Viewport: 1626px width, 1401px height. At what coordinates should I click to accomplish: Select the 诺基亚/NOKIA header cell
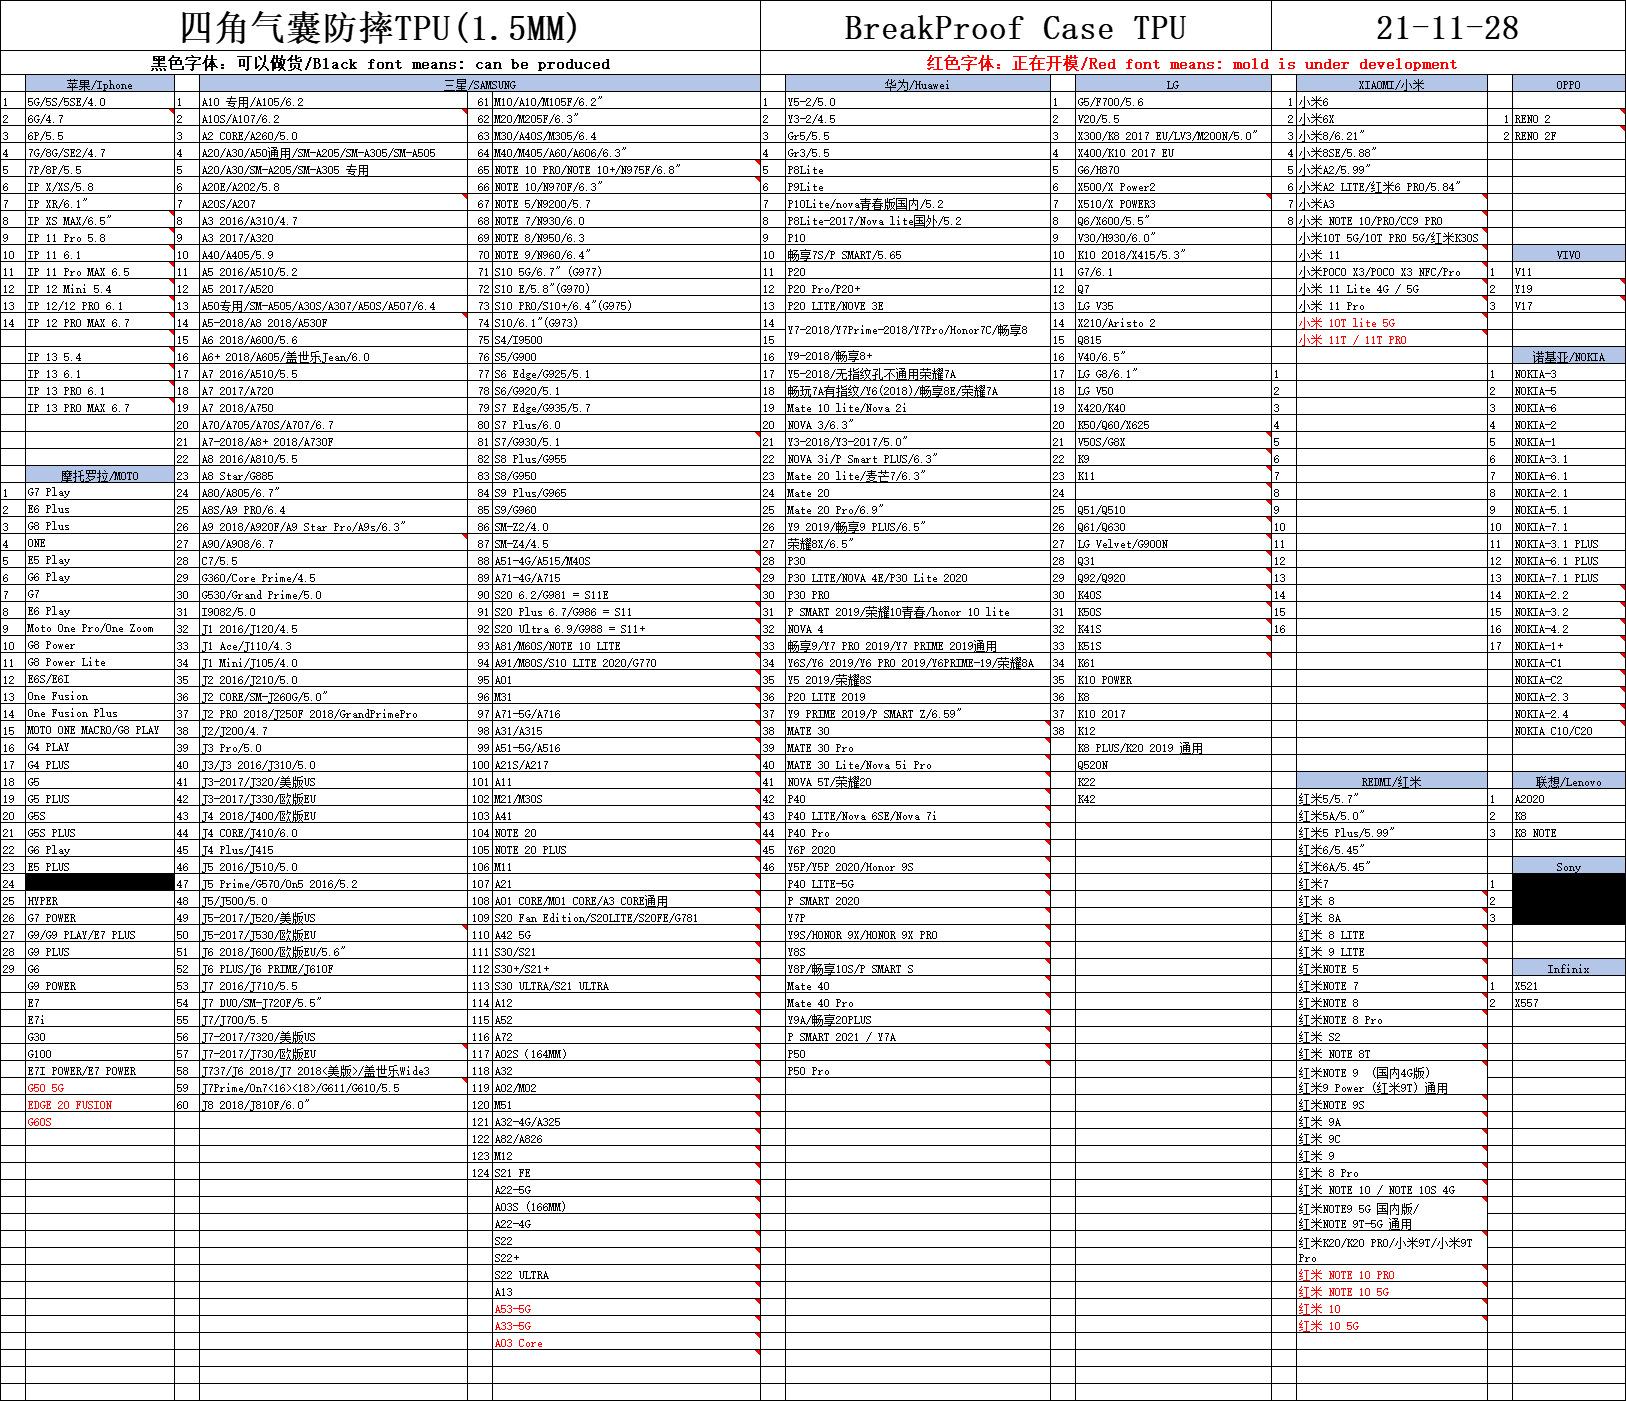[1569, 357]
